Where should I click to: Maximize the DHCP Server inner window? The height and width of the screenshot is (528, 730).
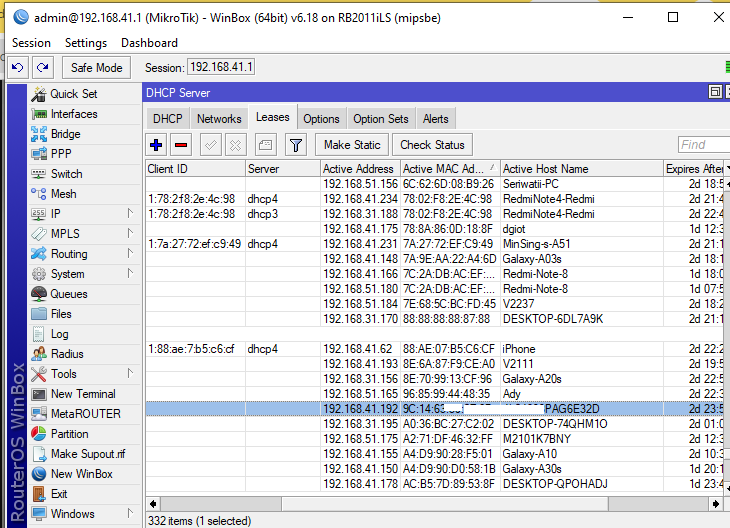click(715, 92)
